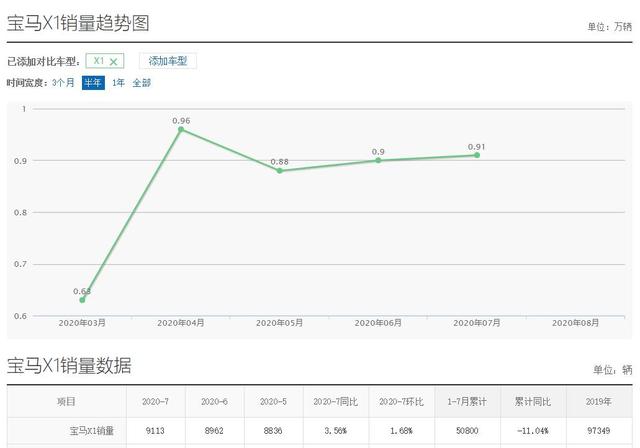Click the 2020-5 column header

click(273, 401)
